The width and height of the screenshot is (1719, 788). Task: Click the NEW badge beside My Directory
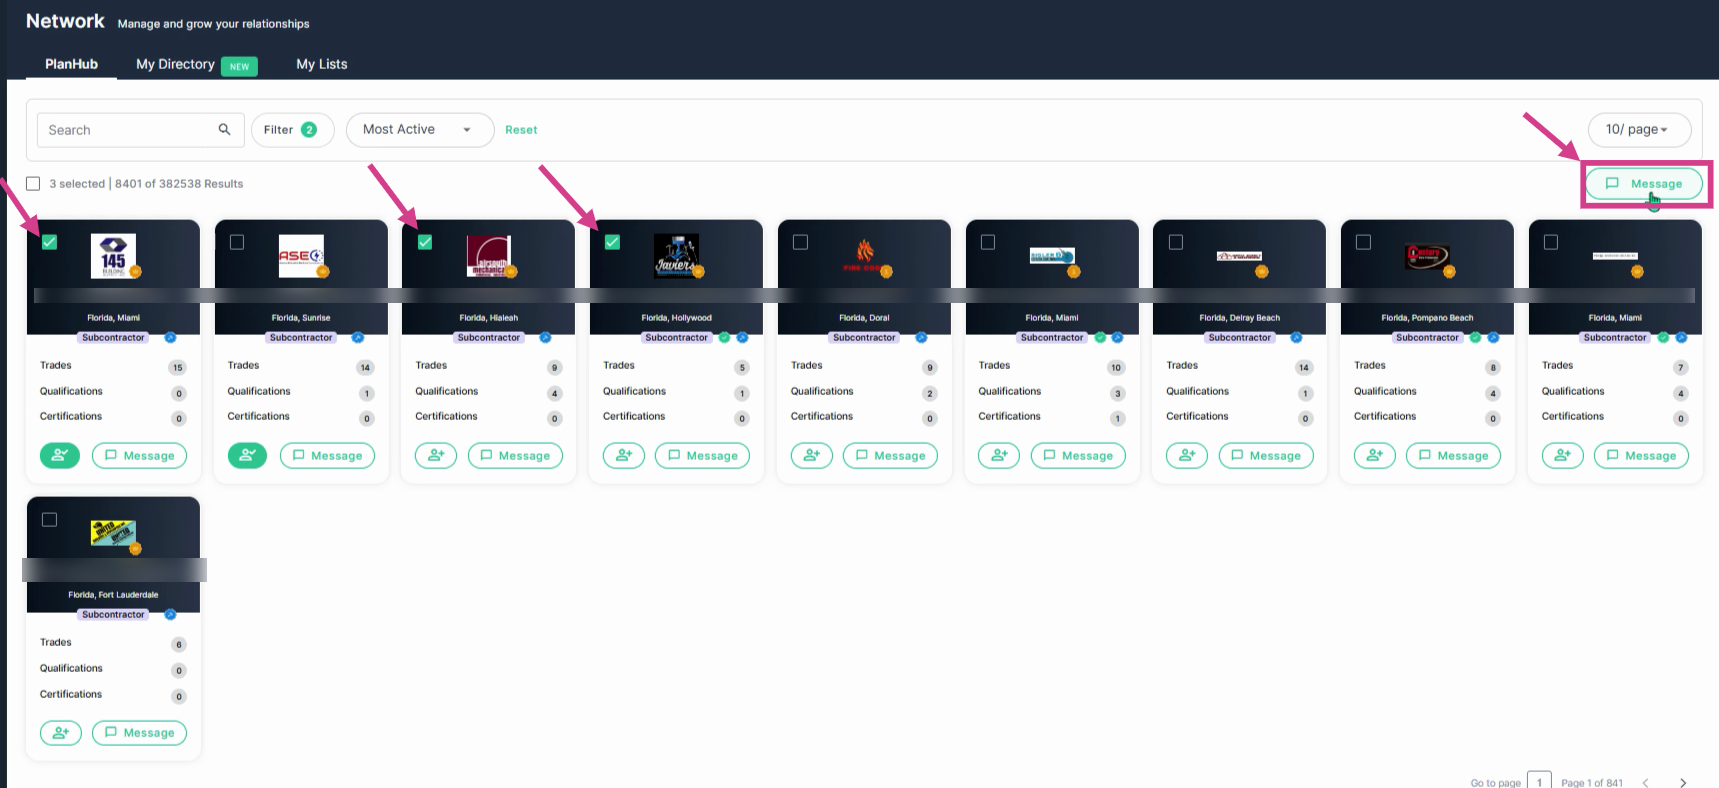click(239, 66)
